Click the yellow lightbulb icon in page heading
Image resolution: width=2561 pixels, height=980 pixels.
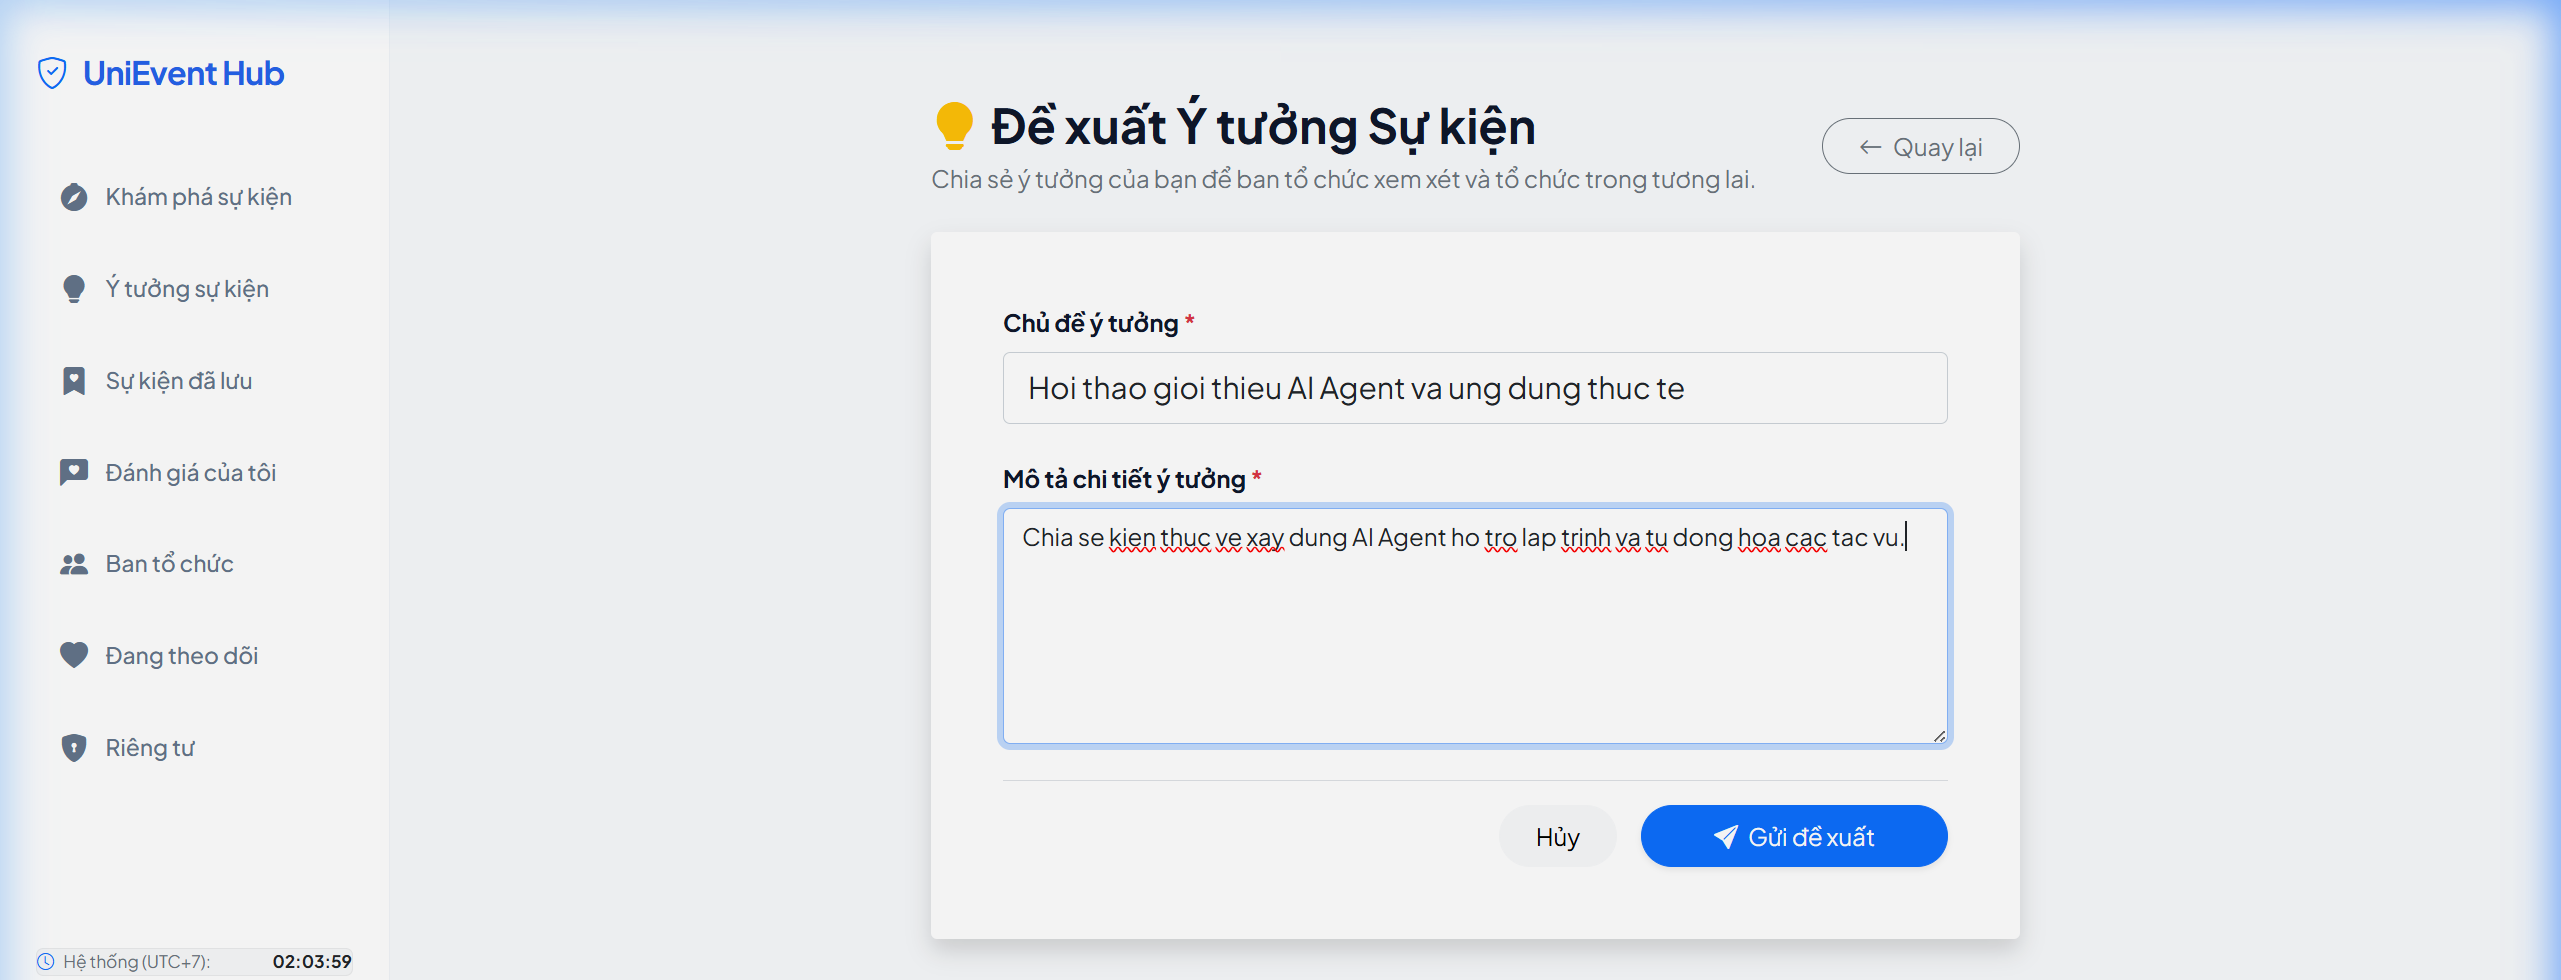(954, 126)
